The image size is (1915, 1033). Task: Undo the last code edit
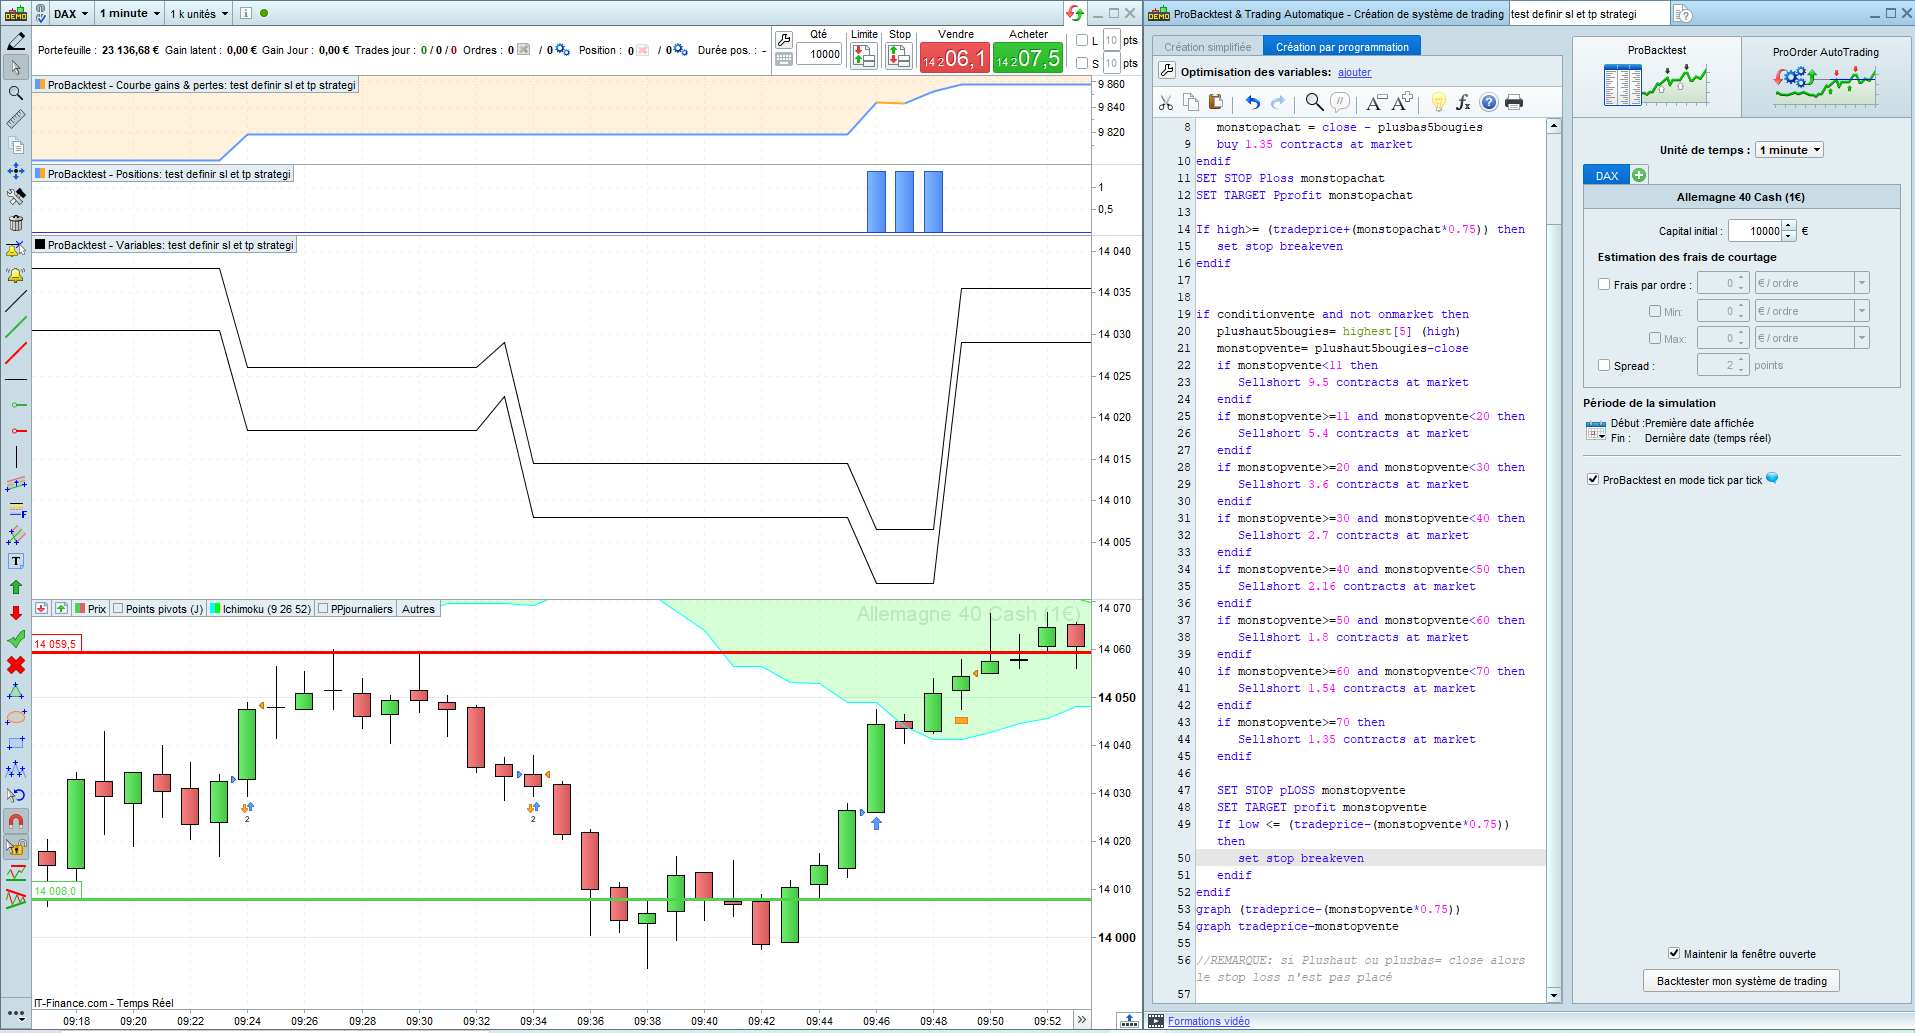coord(1252,102)
